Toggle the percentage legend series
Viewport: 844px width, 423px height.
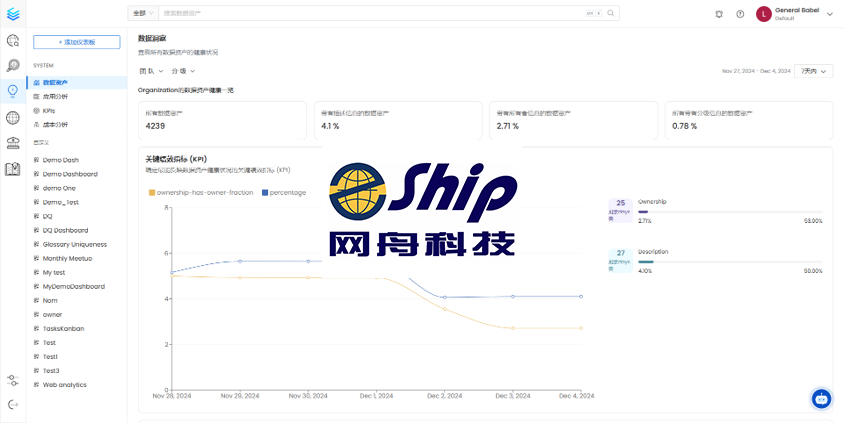tap(284, 192)
